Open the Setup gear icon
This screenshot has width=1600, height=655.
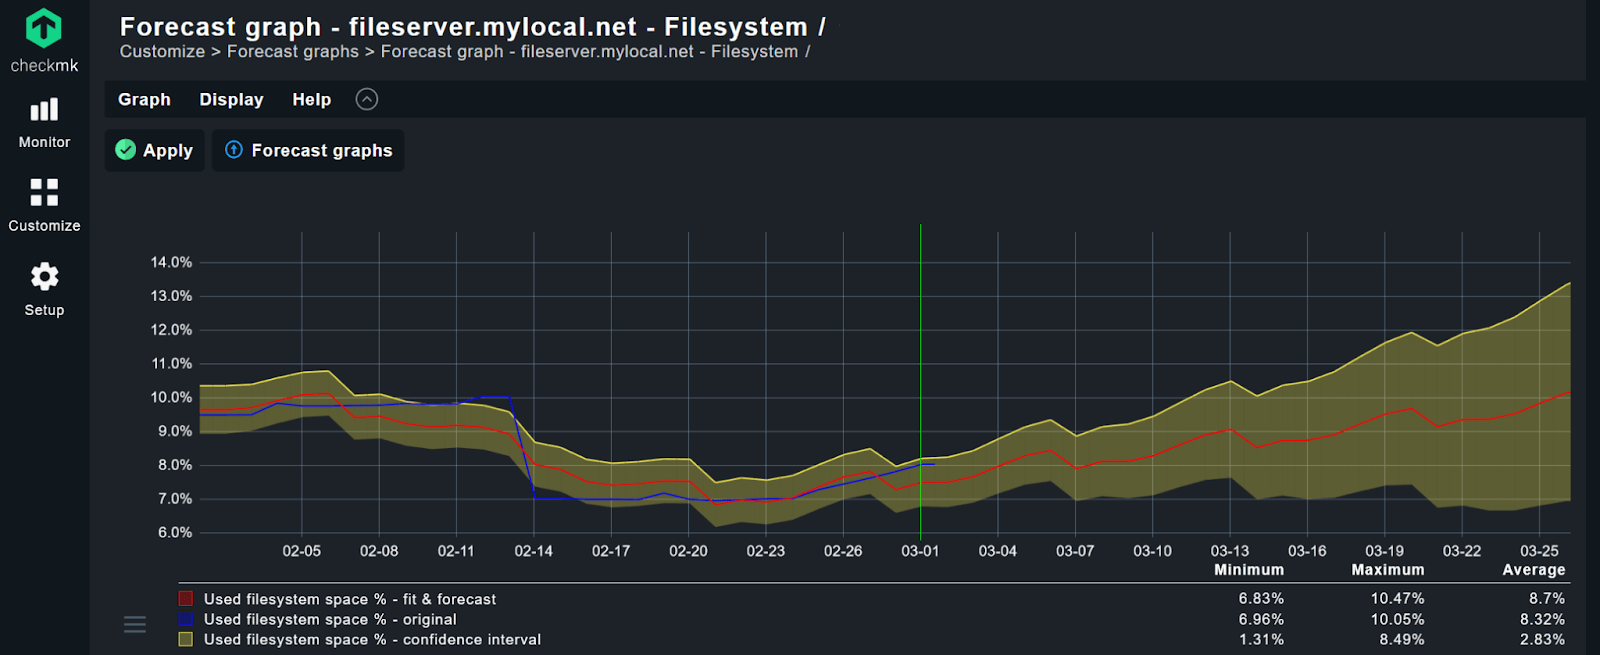pos(44,277)
